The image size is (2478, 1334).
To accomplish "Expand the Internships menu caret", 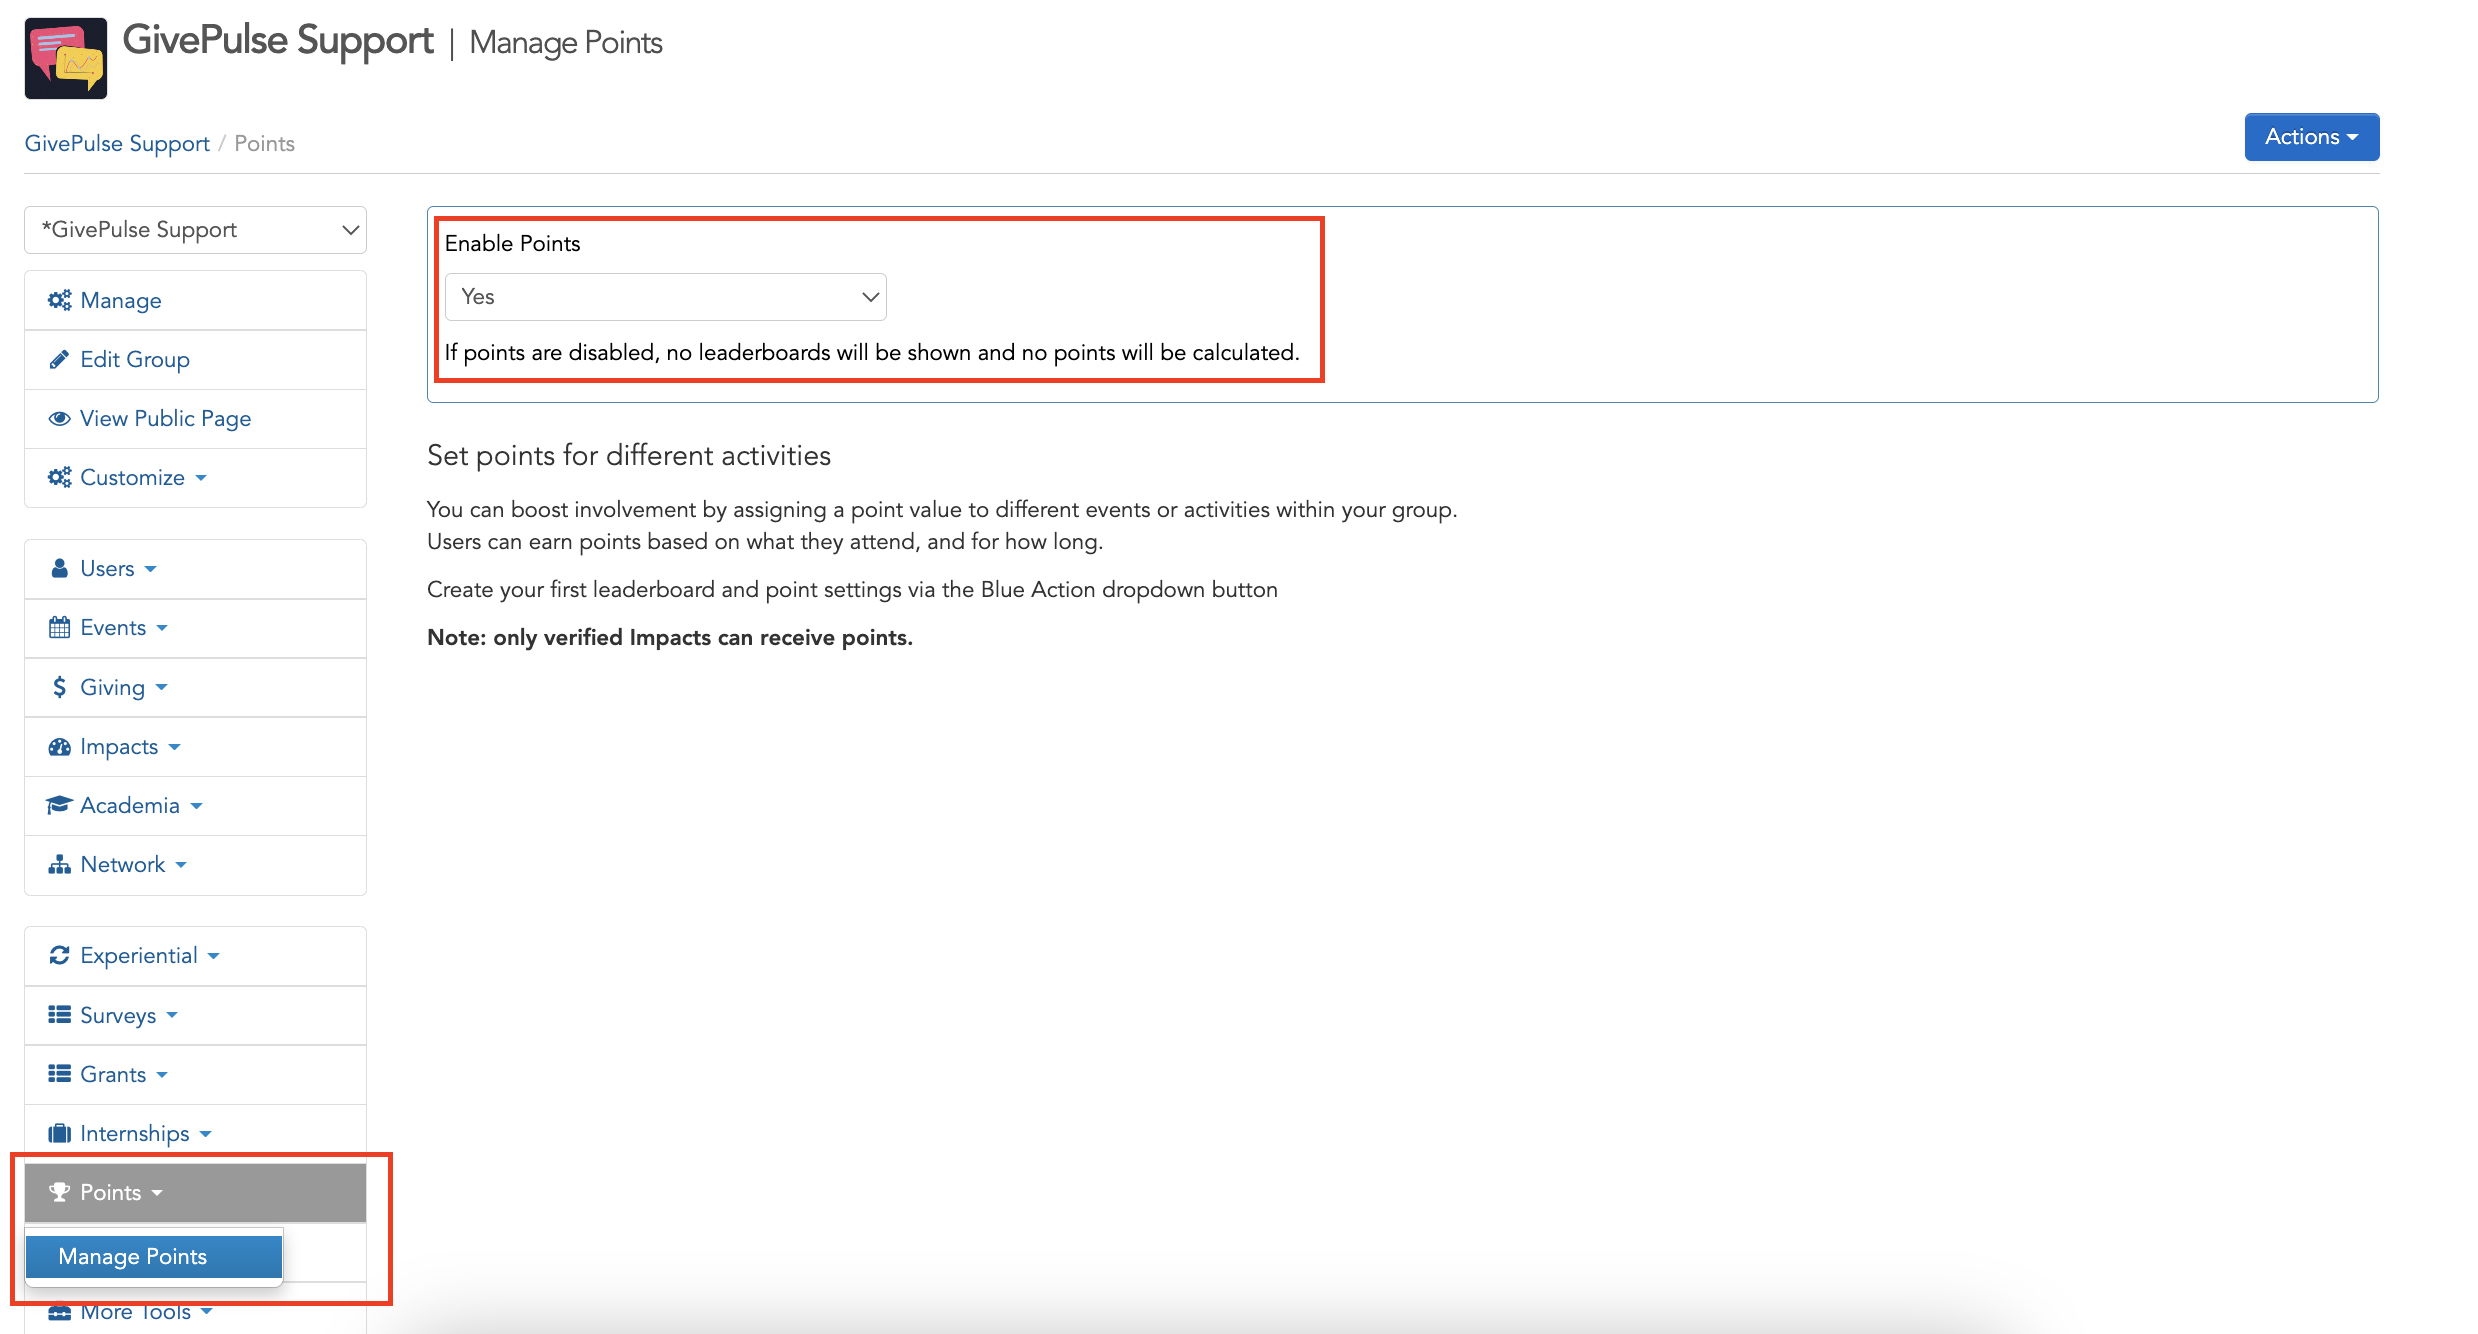I will (206, 1134).
